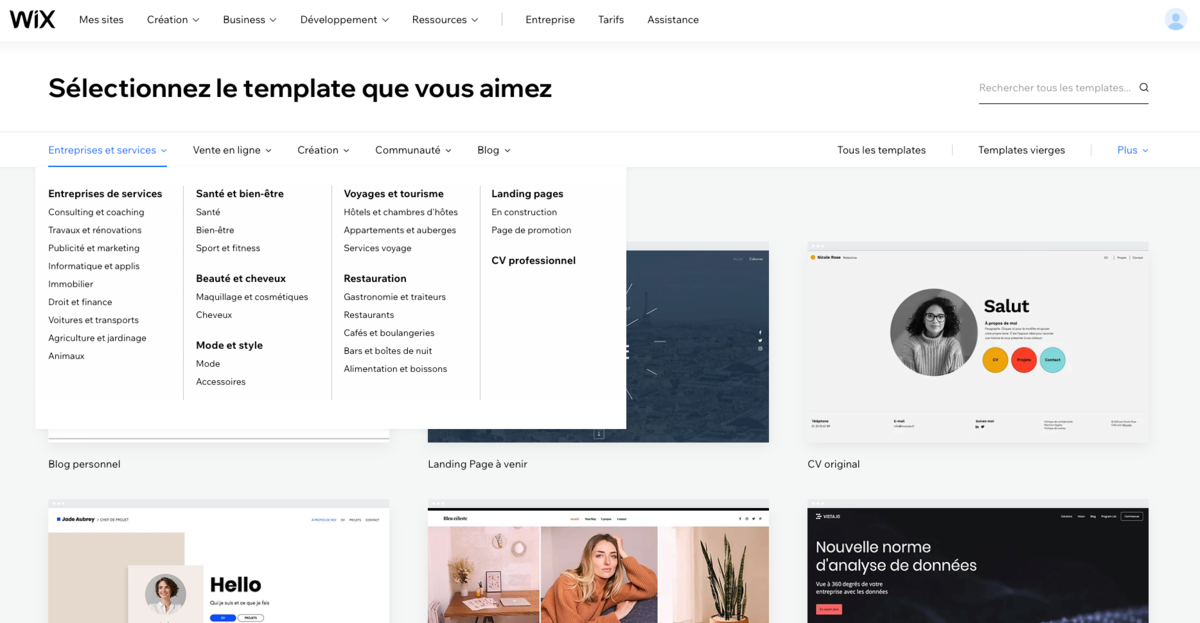This screenshot has height=623, width=1200.
Task: Select Animaux subcategory
Action: pyautogui.click(x=66, y=356)
